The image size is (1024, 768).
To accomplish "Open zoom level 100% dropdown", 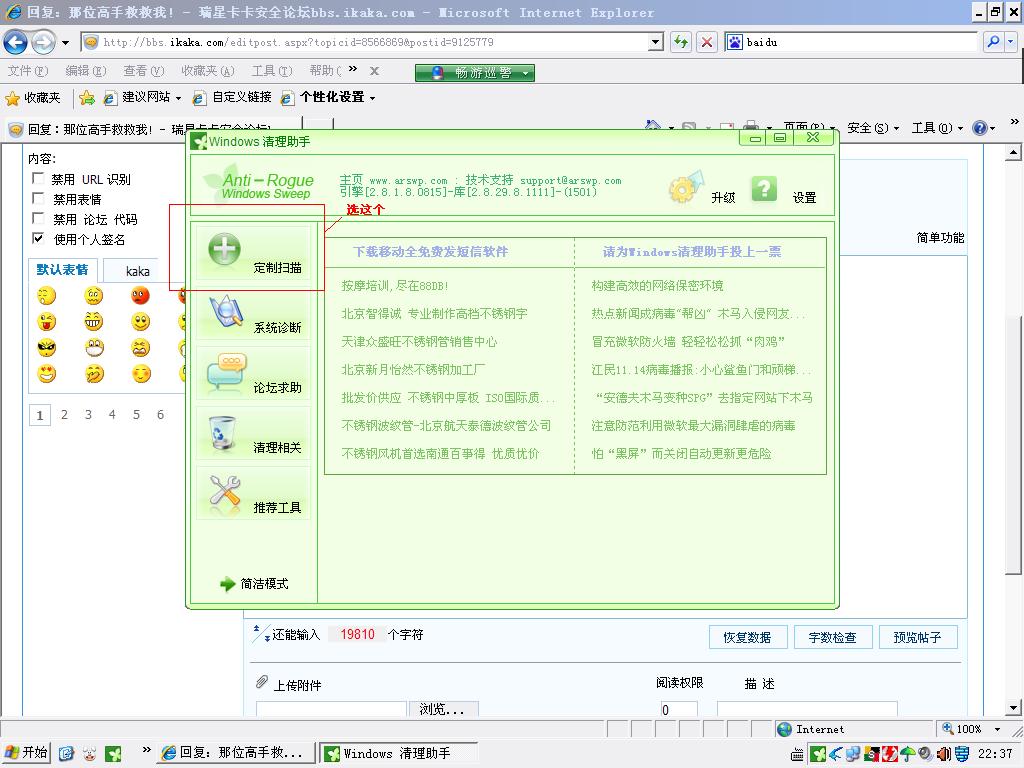I will pyautogui.click(x=997, y=729).
